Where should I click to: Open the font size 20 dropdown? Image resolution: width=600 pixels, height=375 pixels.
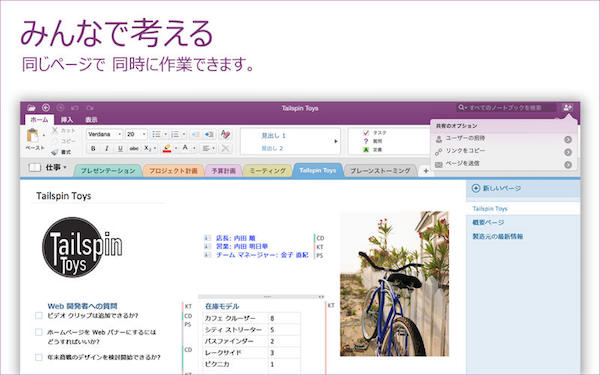(144, 134)
